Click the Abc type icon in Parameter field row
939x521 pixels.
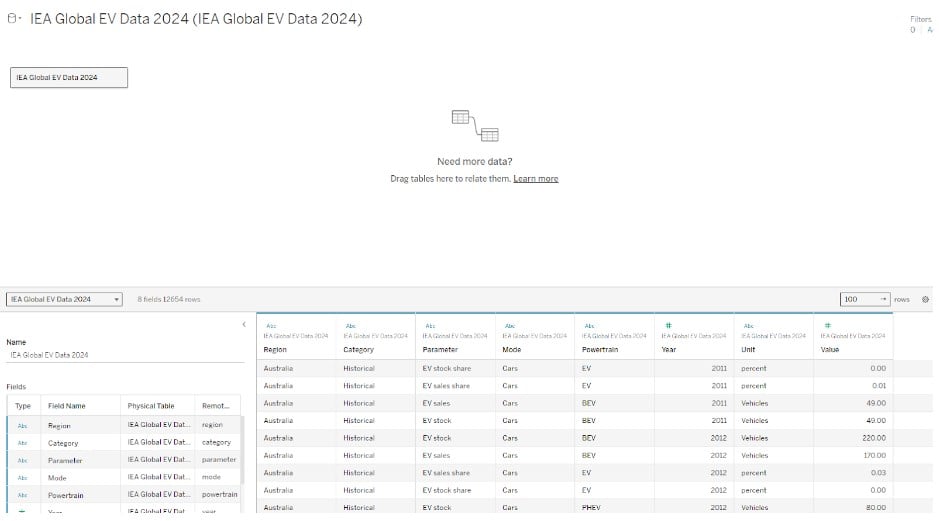[x=22, y=461]
